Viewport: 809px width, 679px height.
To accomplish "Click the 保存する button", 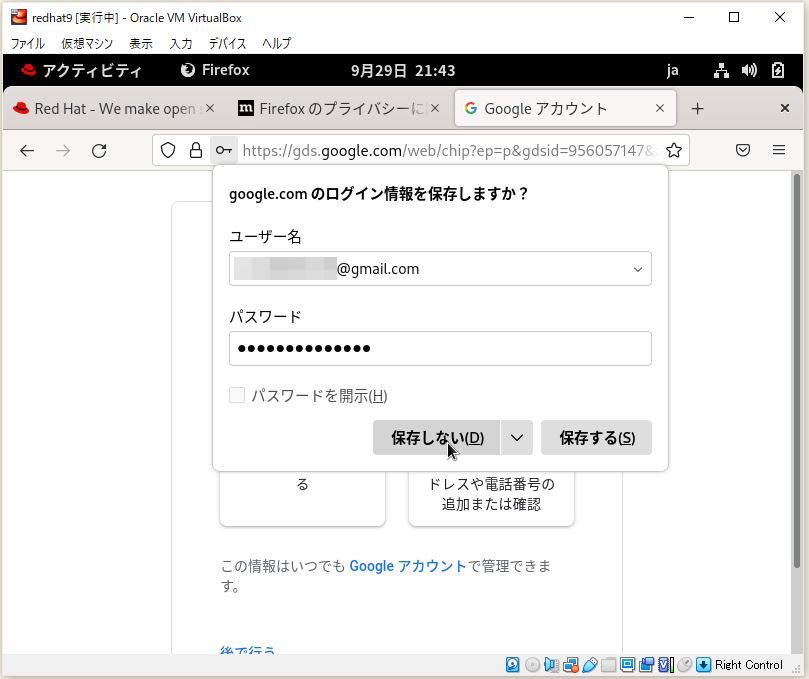I will coord(596,438).
